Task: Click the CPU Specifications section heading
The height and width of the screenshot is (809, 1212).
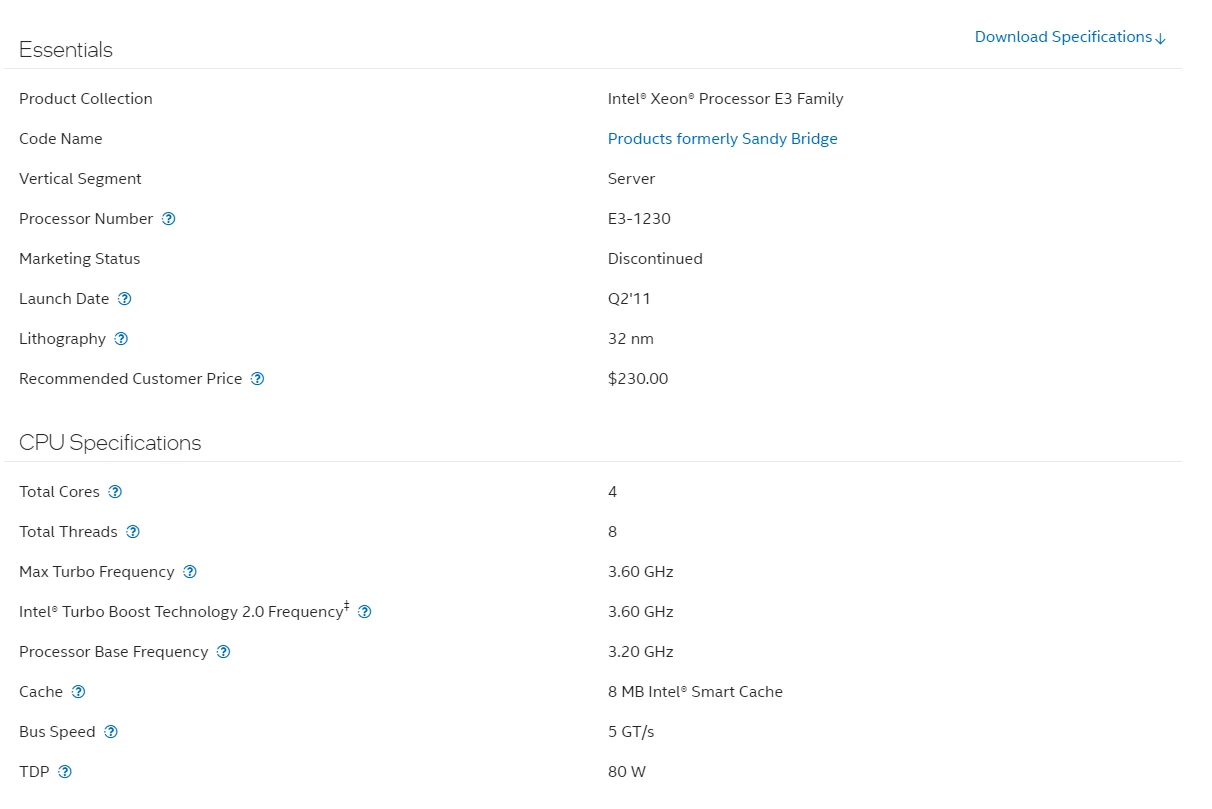Action: (x=110, y=443)
